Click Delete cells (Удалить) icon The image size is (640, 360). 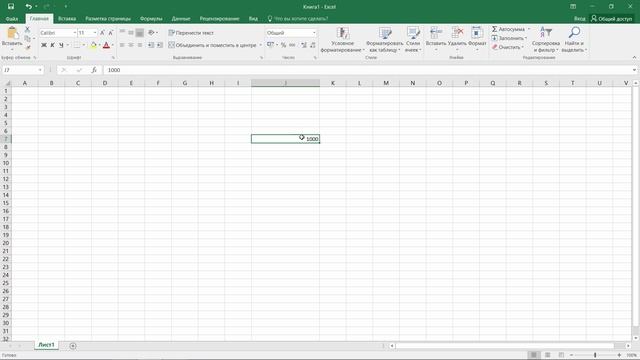pyautogui.click(x=457, y=33)
